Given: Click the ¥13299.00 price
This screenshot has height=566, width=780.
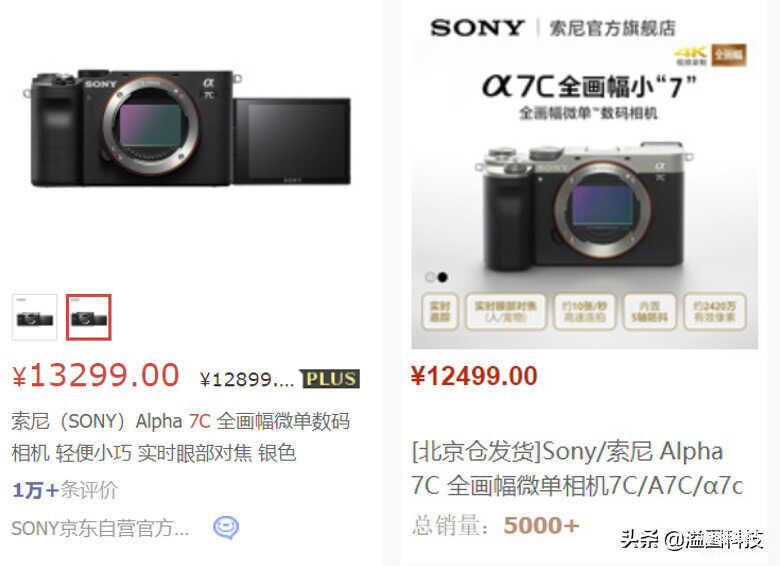Looking at the screenshot, I should 96,376.
